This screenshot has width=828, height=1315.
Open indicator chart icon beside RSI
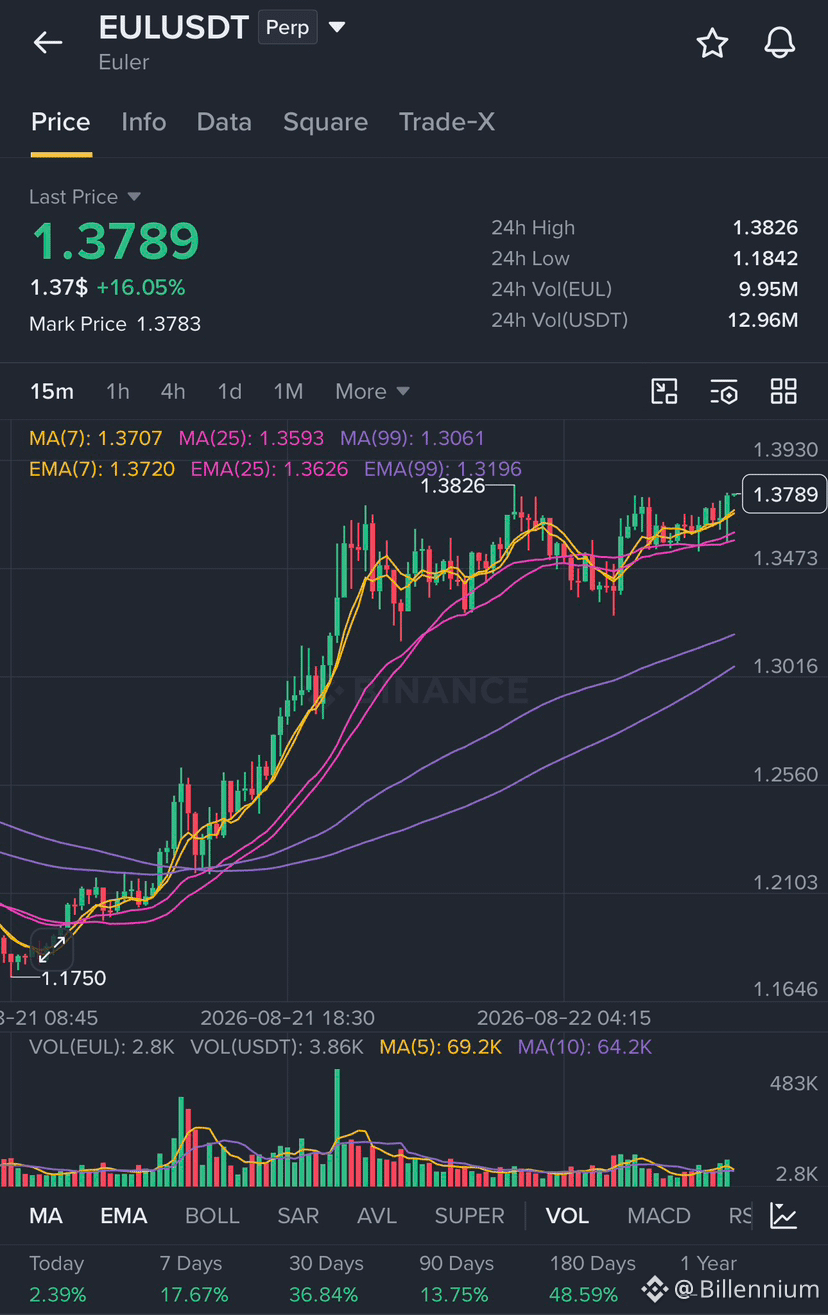[784, 1215]
